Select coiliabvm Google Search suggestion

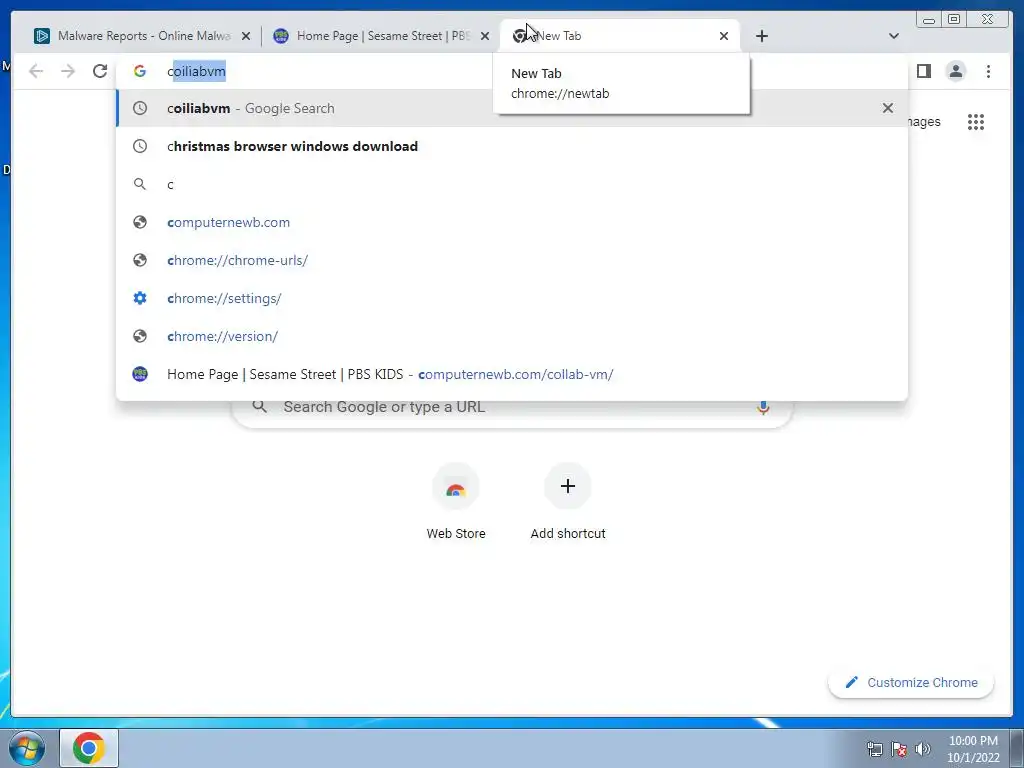click(x=511, y=108)
